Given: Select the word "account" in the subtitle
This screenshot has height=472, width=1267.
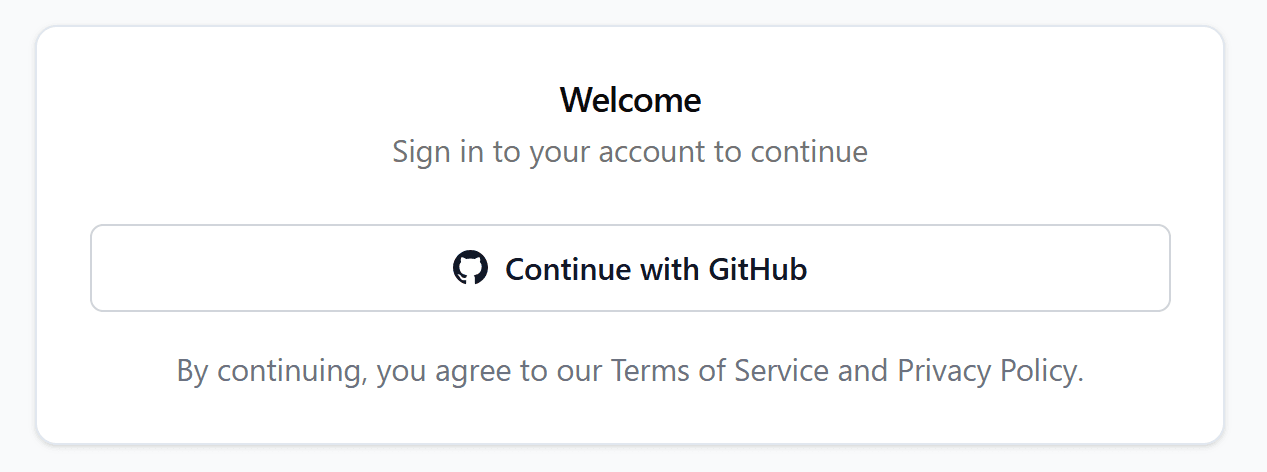Looking at the screenshot, I should [x=653, y=152].
